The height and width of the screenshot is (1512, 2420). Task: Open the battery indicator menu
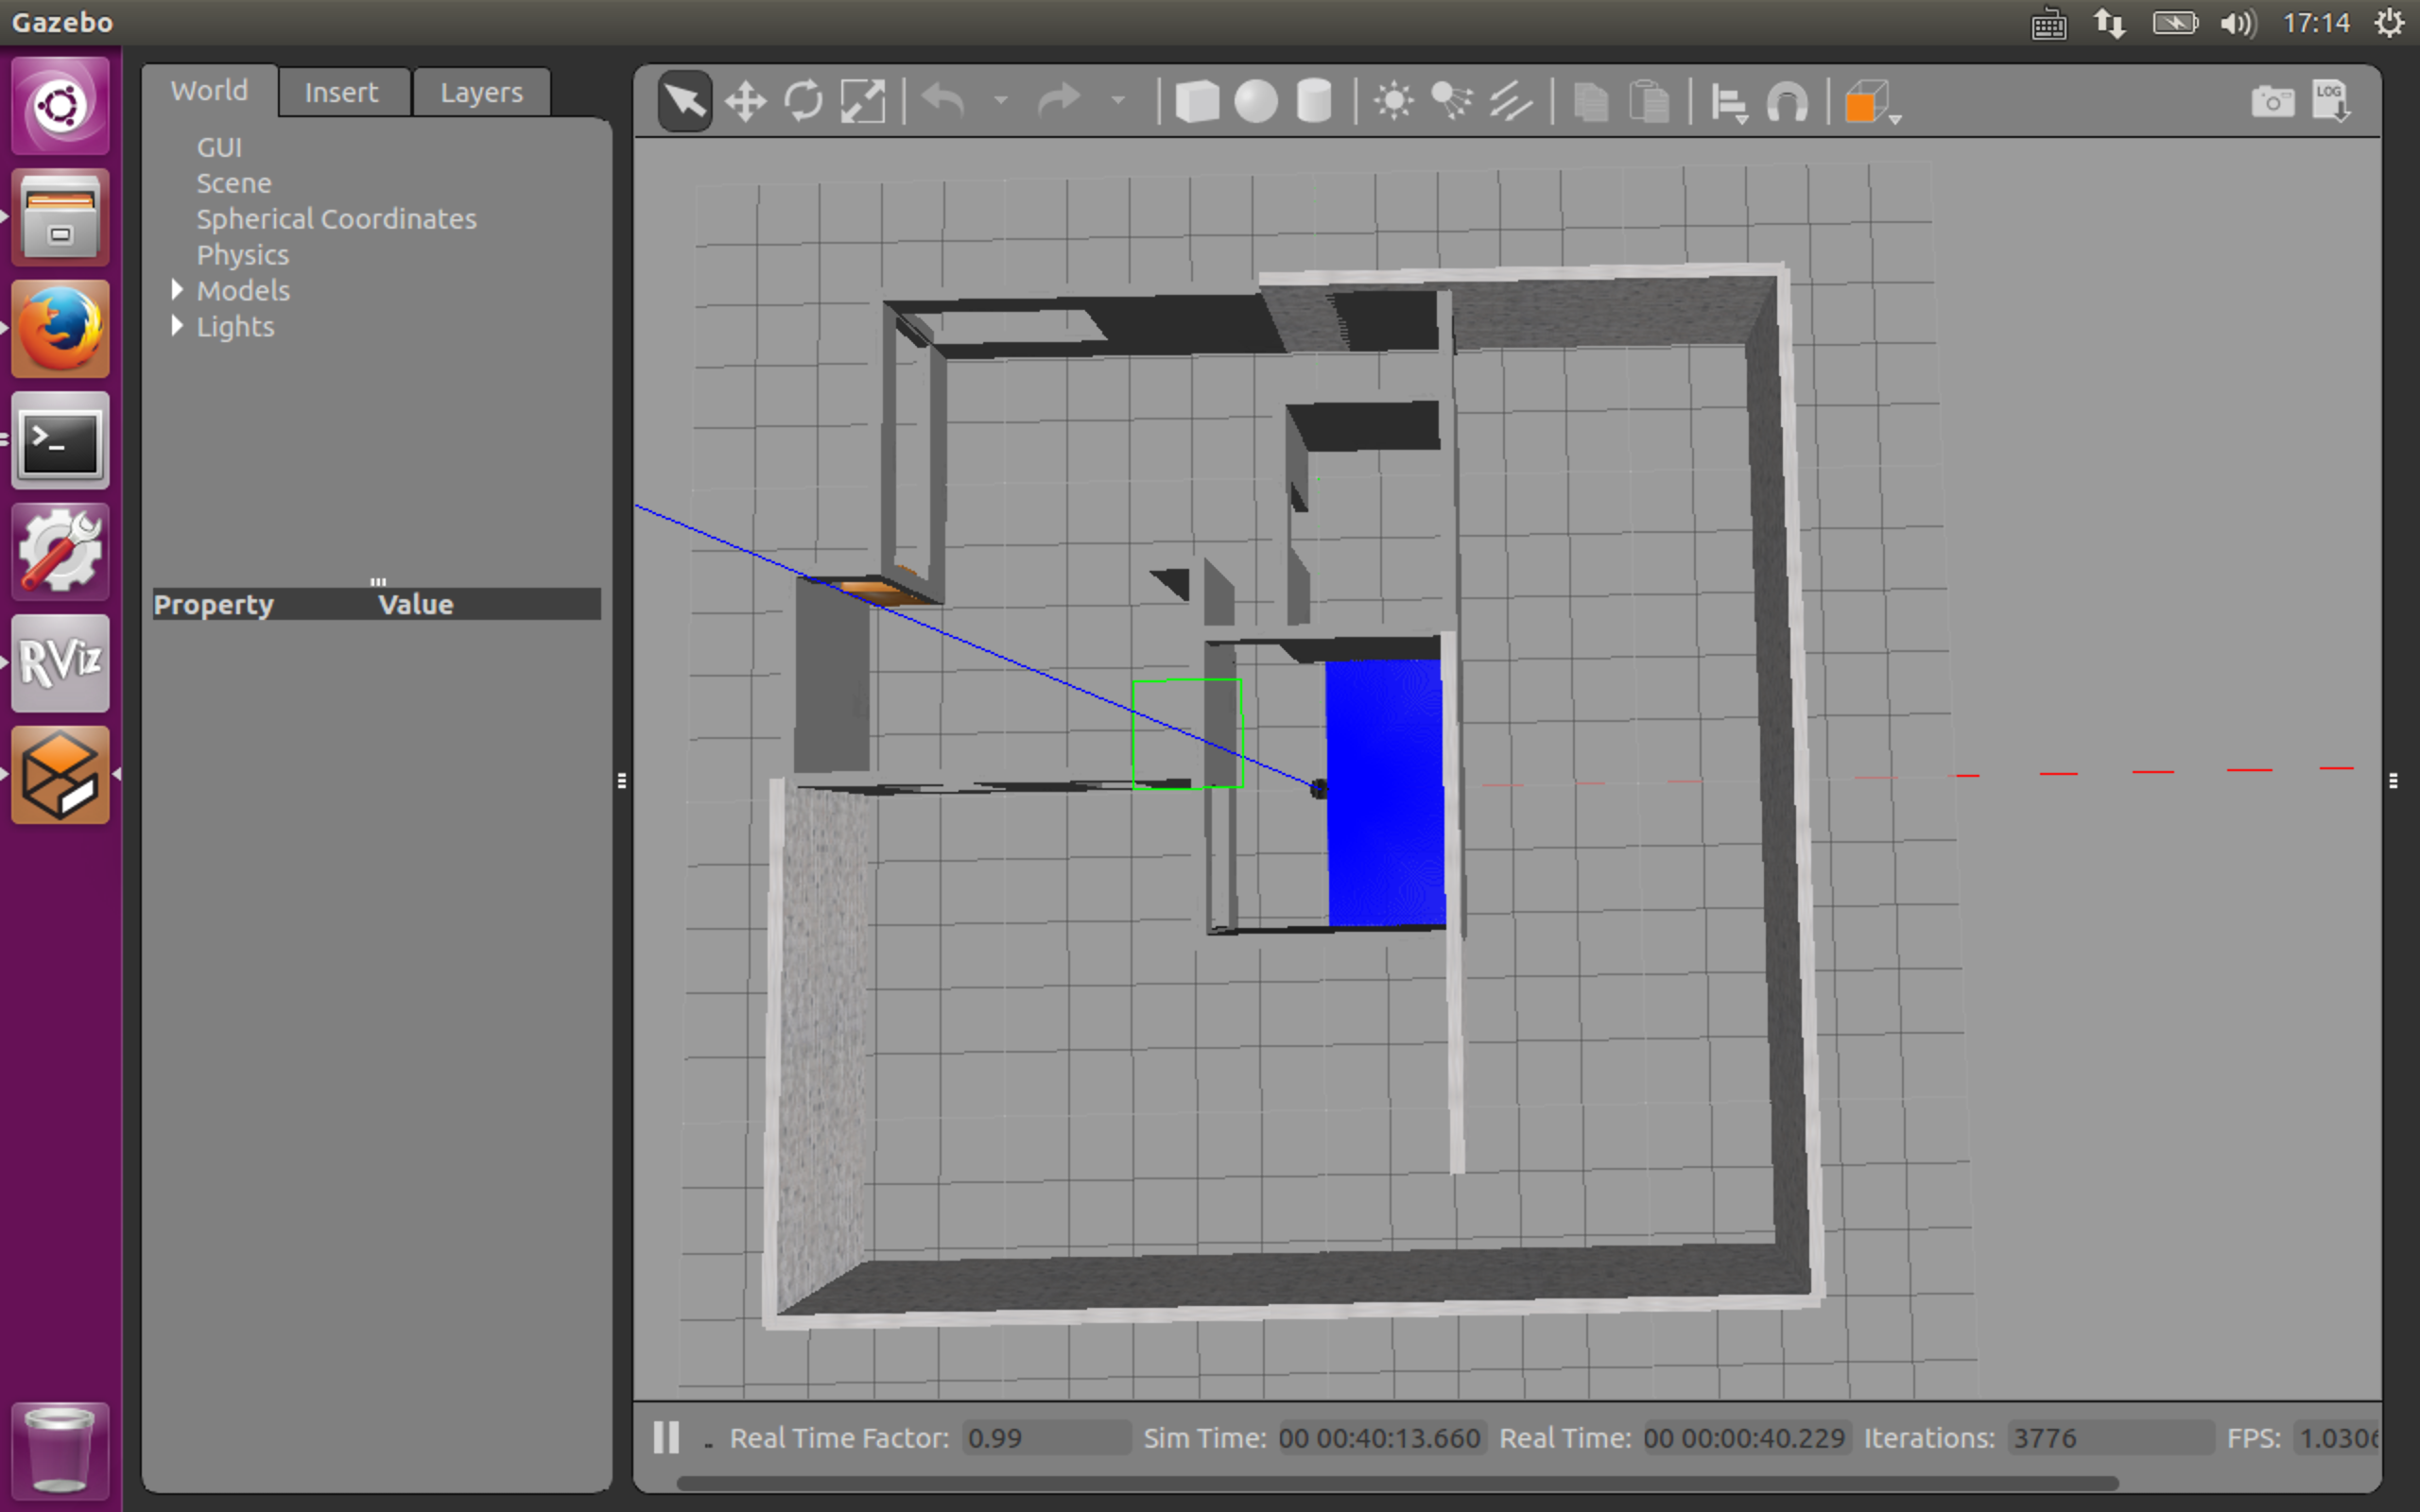pyautogui.click(x=2175, y=23)
